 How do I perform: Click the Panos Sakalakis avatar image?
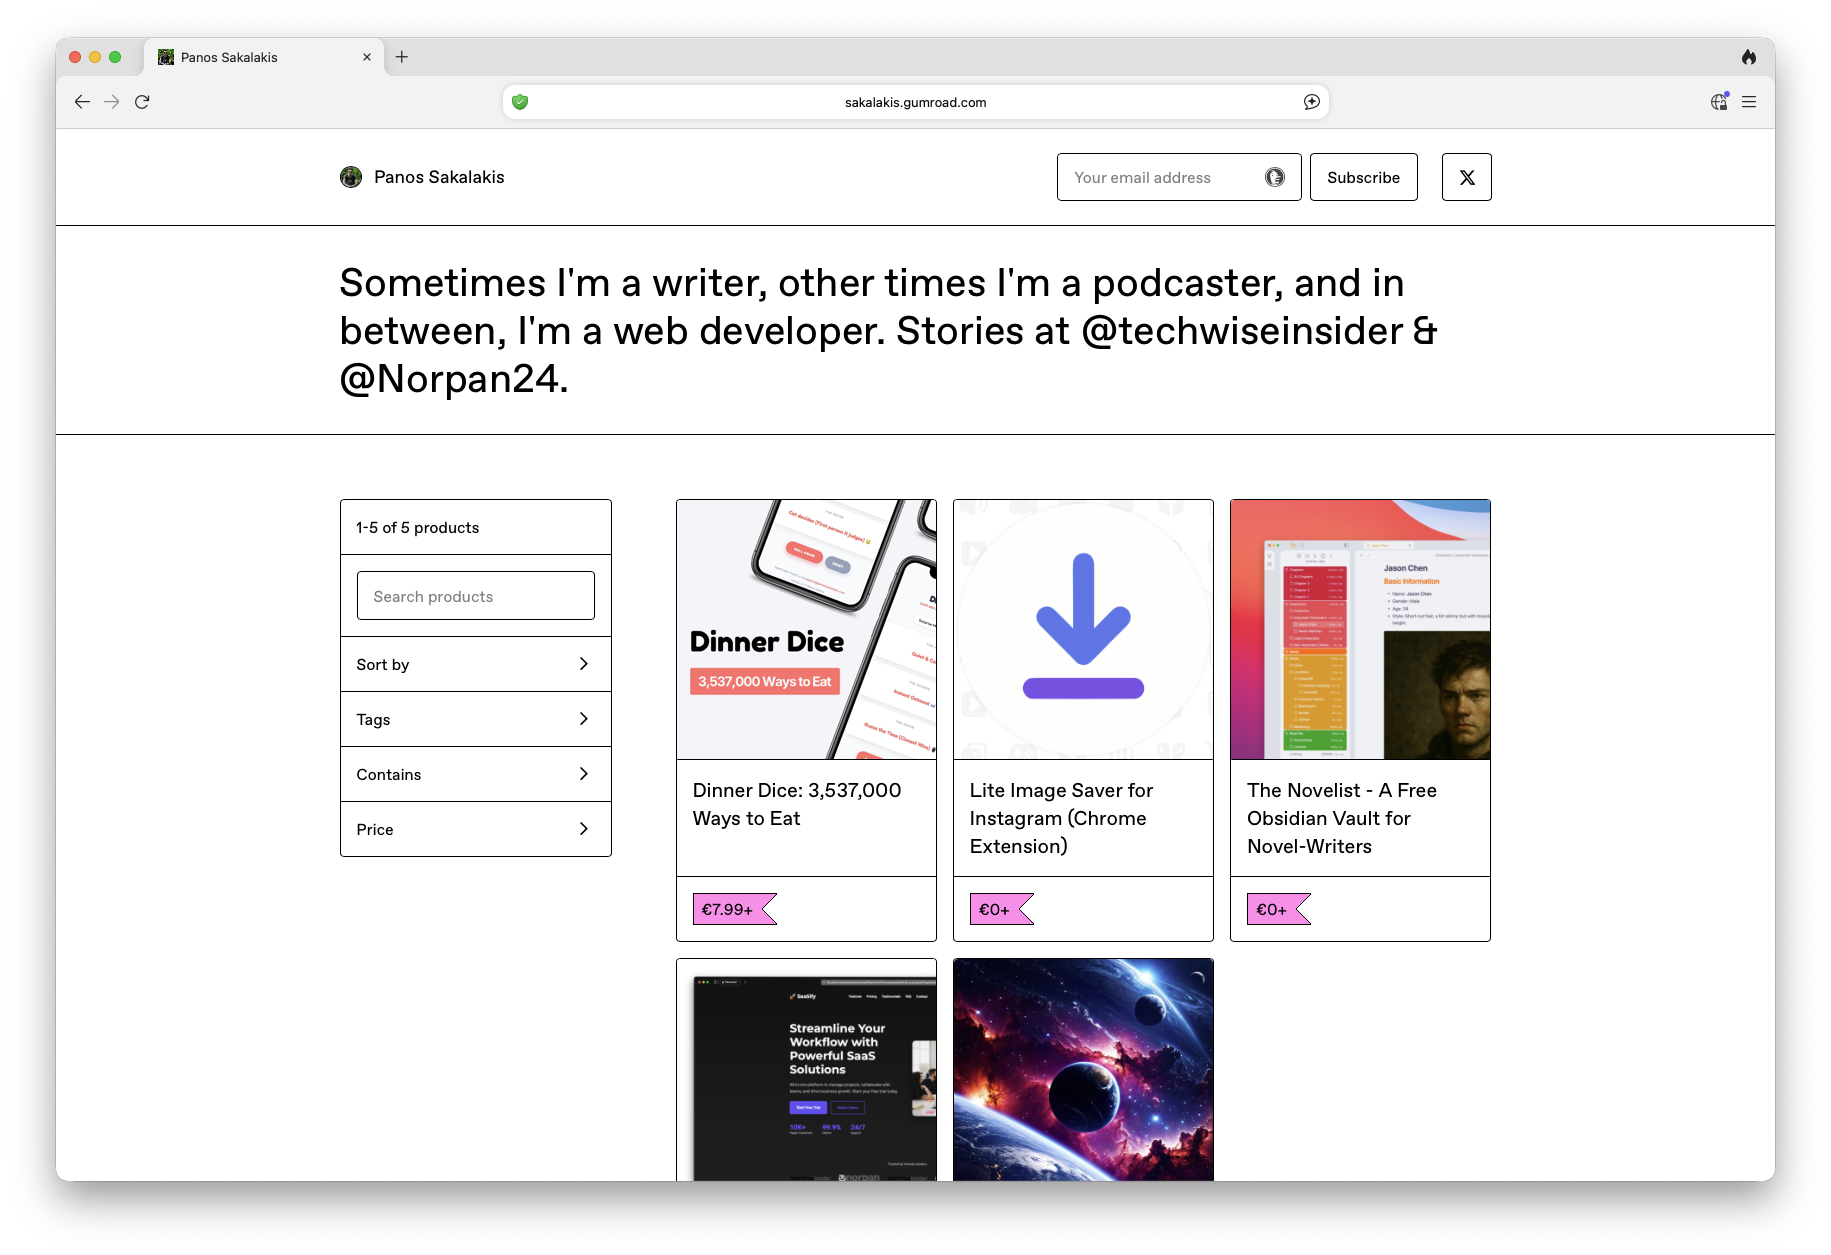(351, 177)
